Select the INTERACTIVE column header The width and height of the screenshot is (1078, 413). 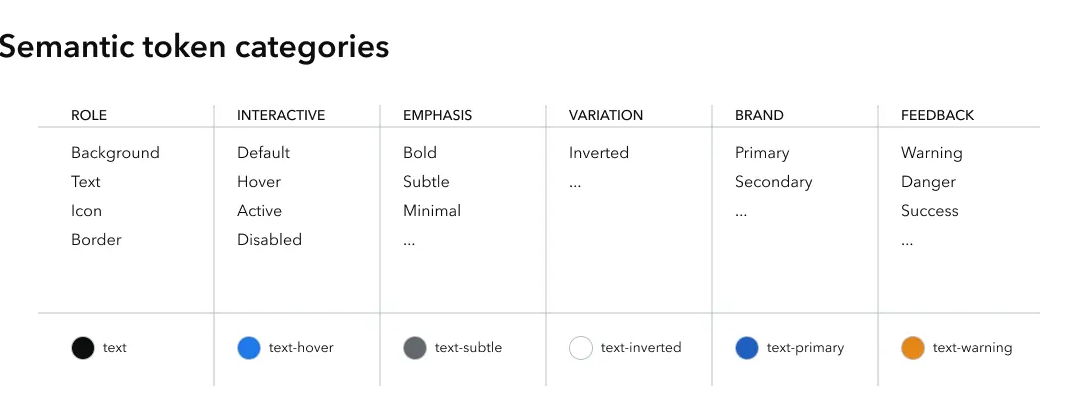(281, 115)
